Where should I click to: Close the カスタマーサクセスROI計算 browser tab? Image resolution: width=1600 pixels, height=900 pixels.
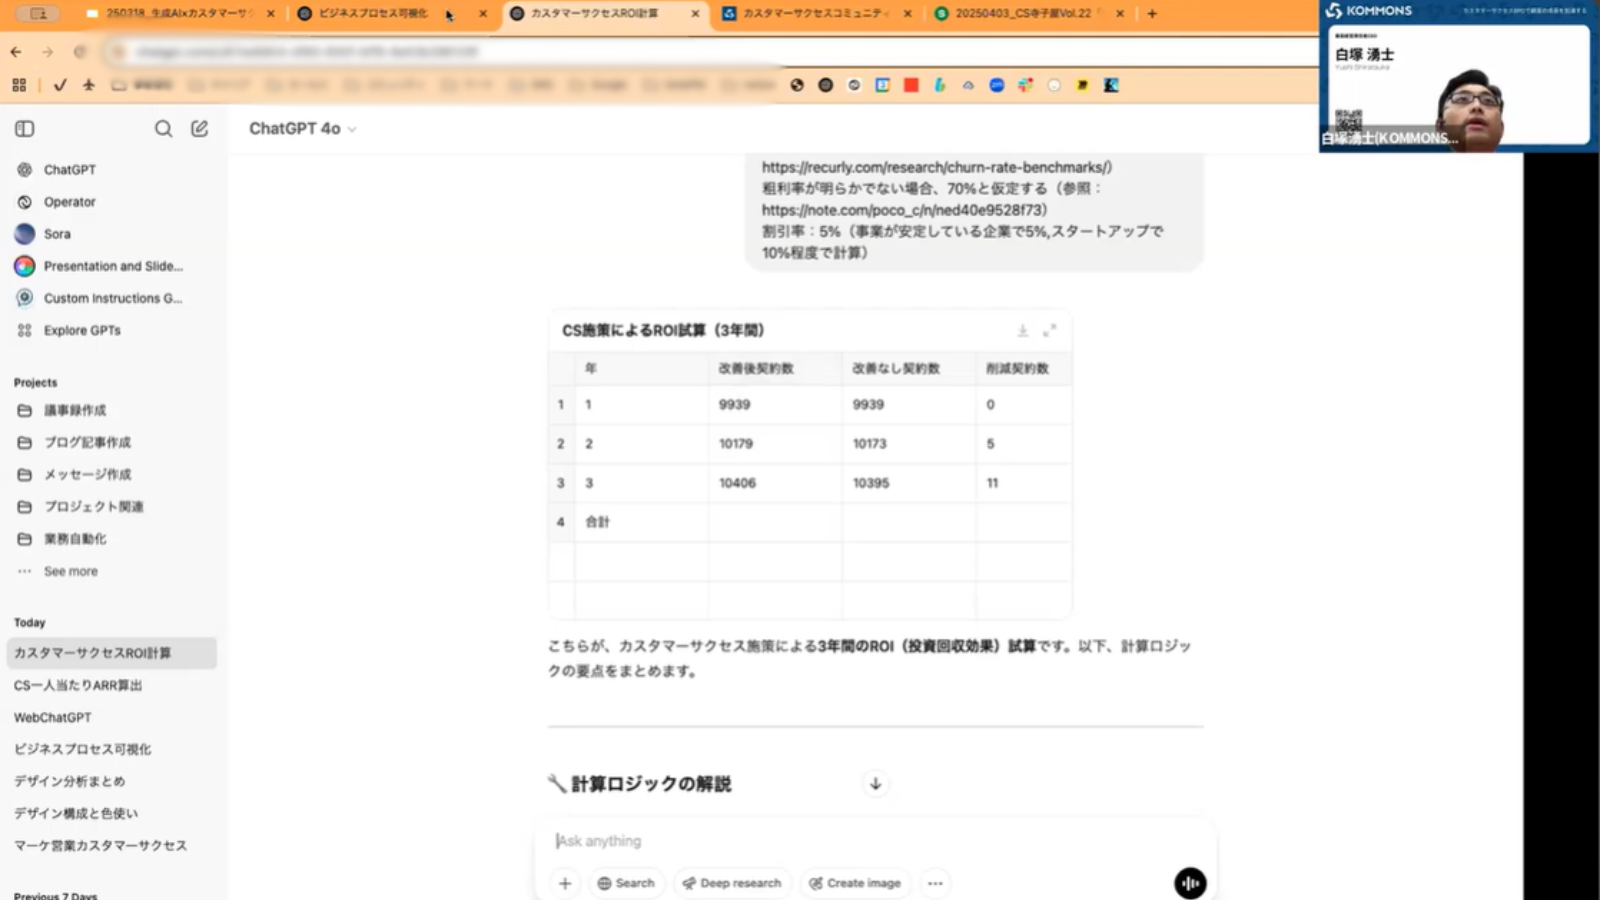[695, 14]
